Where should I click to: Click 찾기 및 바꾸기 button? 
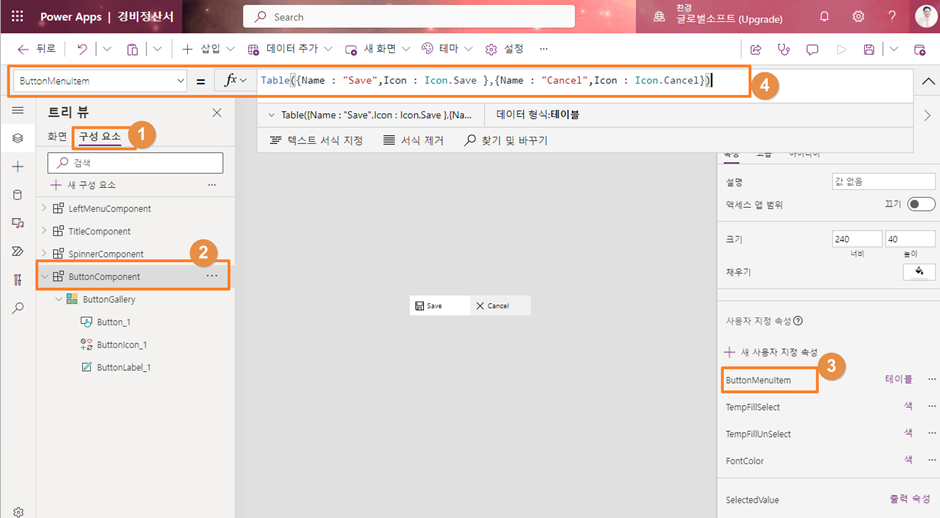pyautogui.click(x=506, y=140)
